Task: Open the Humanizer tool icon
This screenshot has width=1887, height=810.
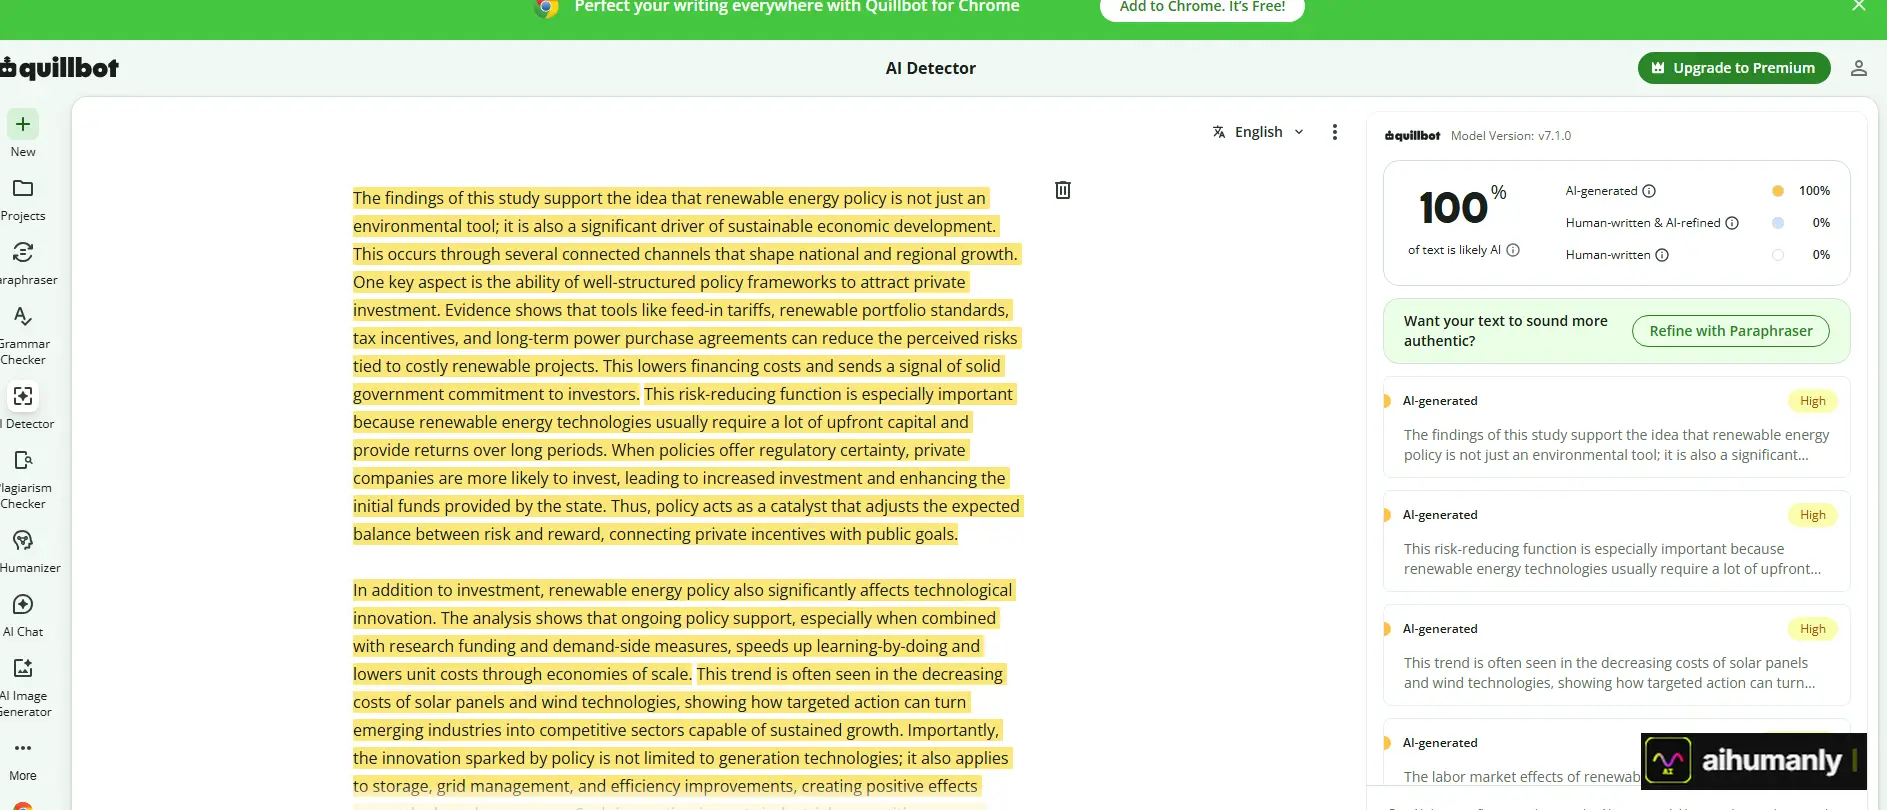Action: point(23,540)
